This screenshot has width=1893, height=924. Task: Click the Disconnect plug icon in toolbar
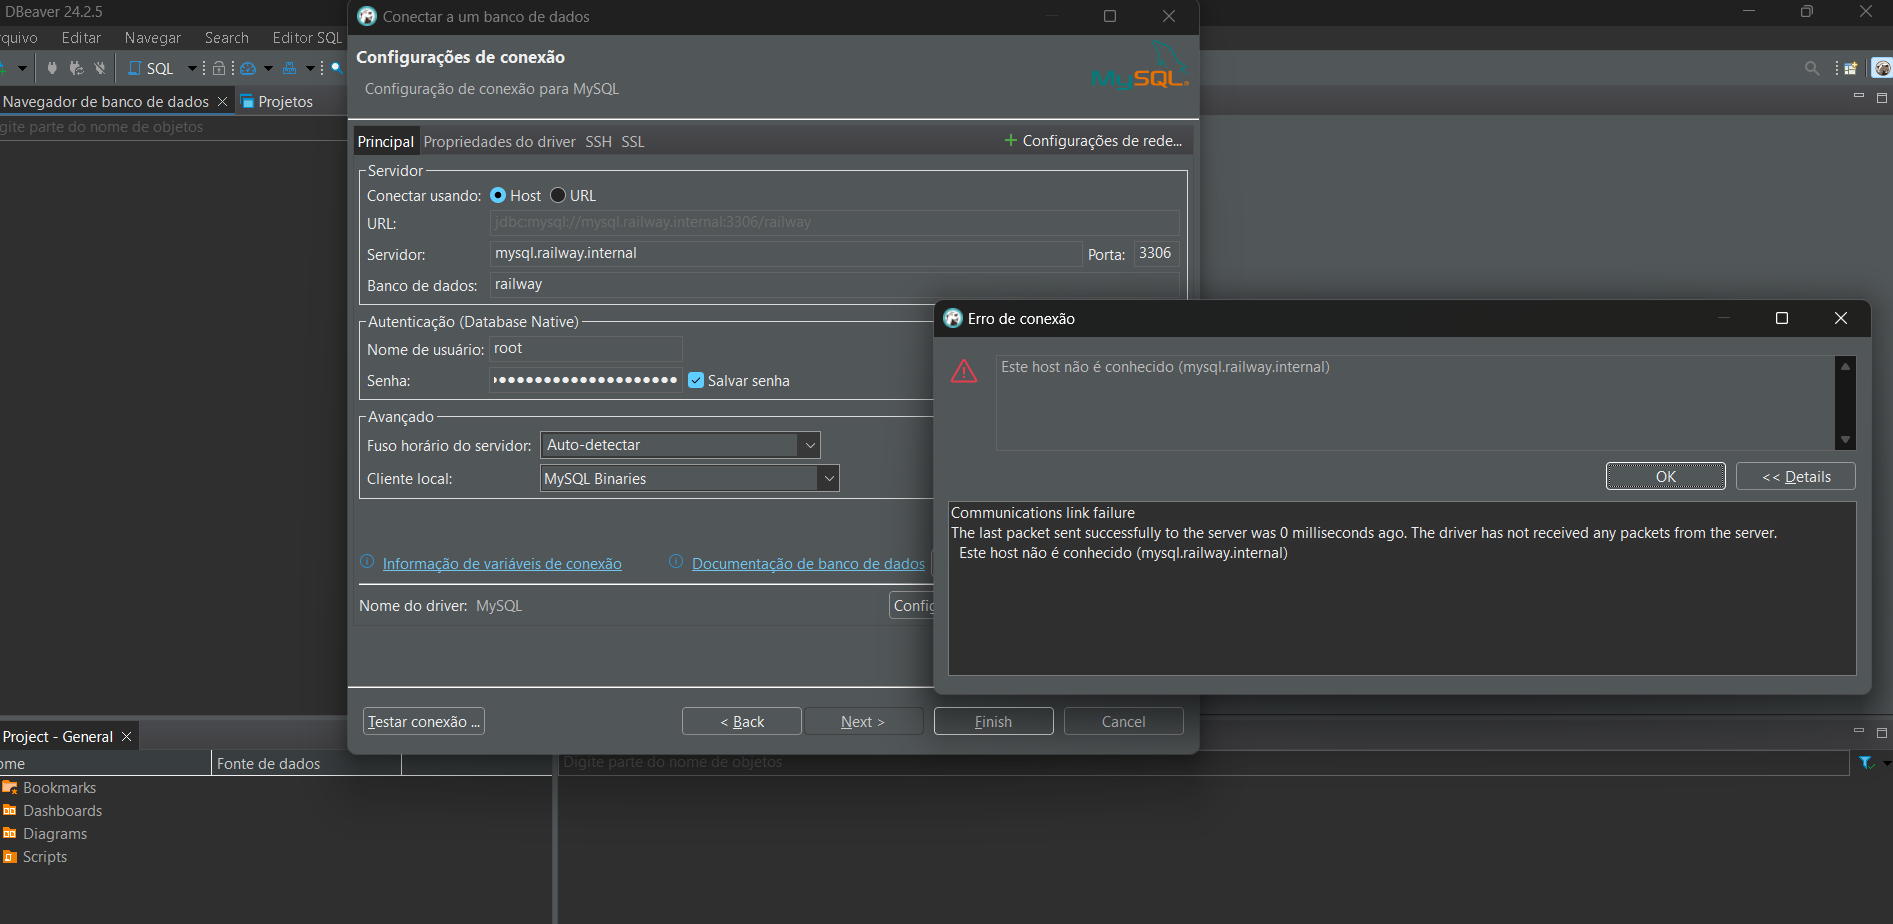click(99, 68)
